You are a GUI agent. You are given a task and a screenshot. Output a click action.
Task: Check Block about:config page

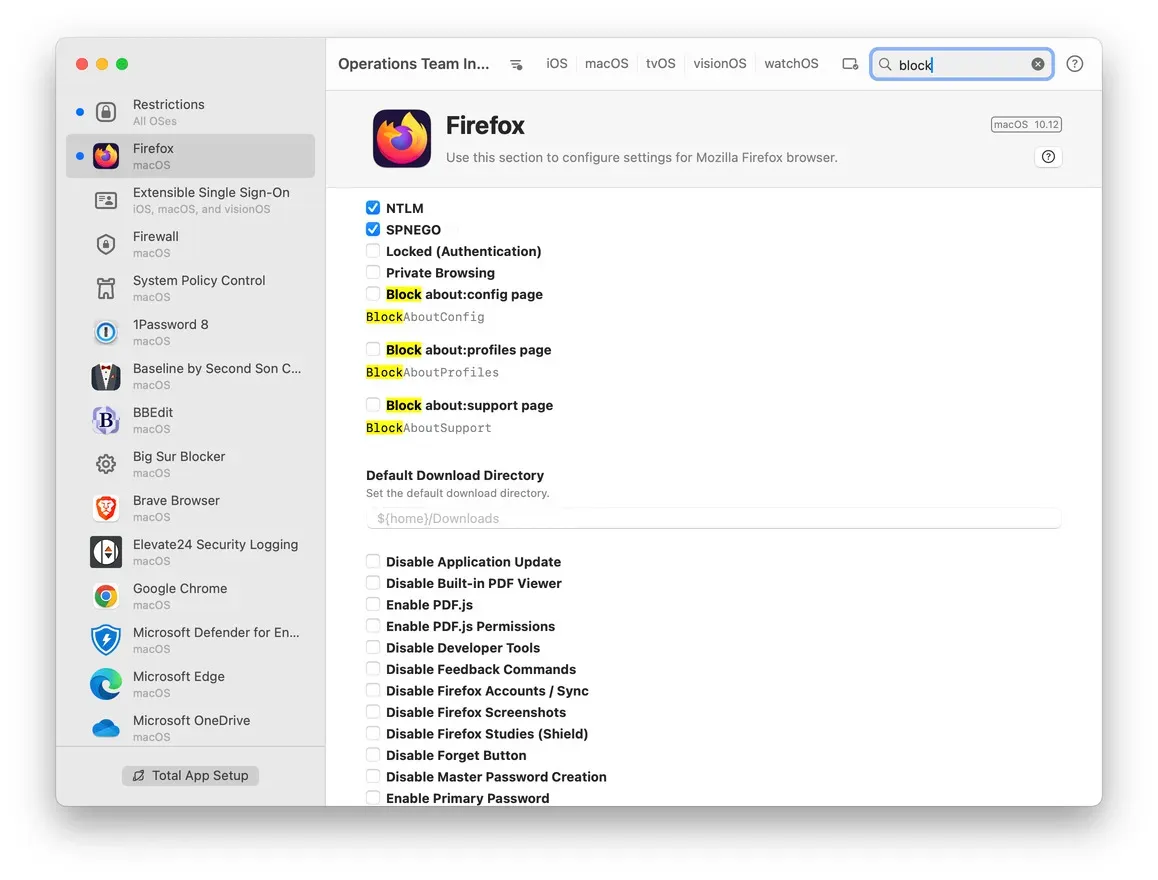pos(373,294)
